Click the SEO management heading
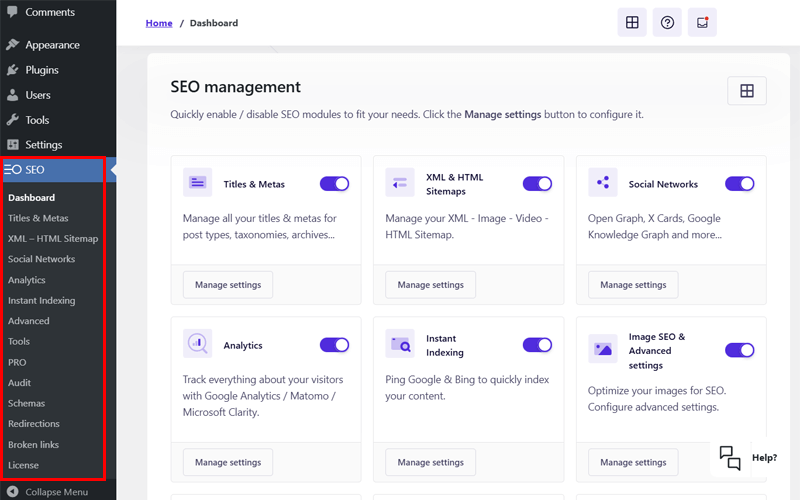 [236, 87]
